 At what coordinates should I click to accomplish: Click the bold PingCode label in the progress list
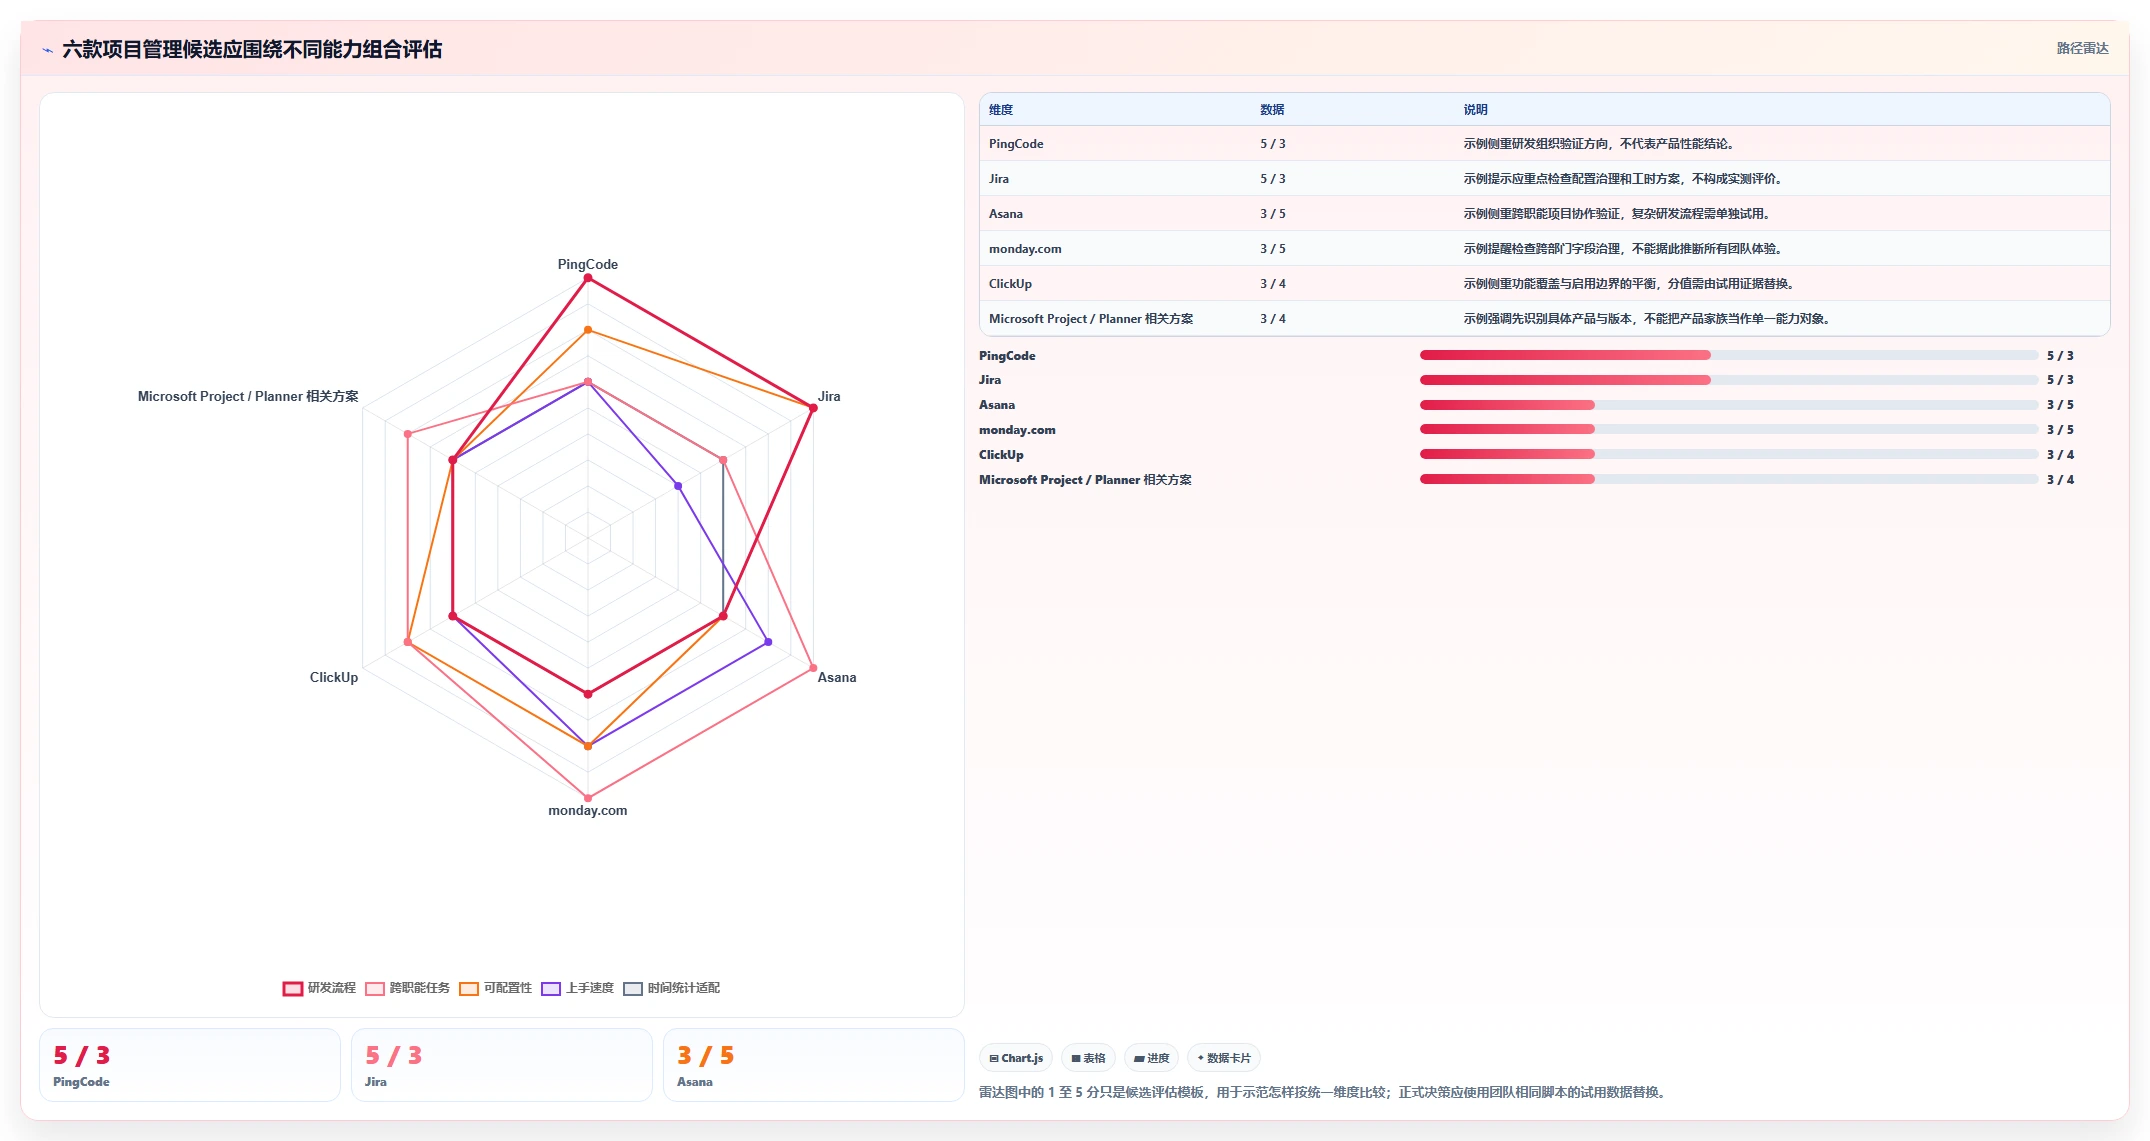tap(1007, 356)
